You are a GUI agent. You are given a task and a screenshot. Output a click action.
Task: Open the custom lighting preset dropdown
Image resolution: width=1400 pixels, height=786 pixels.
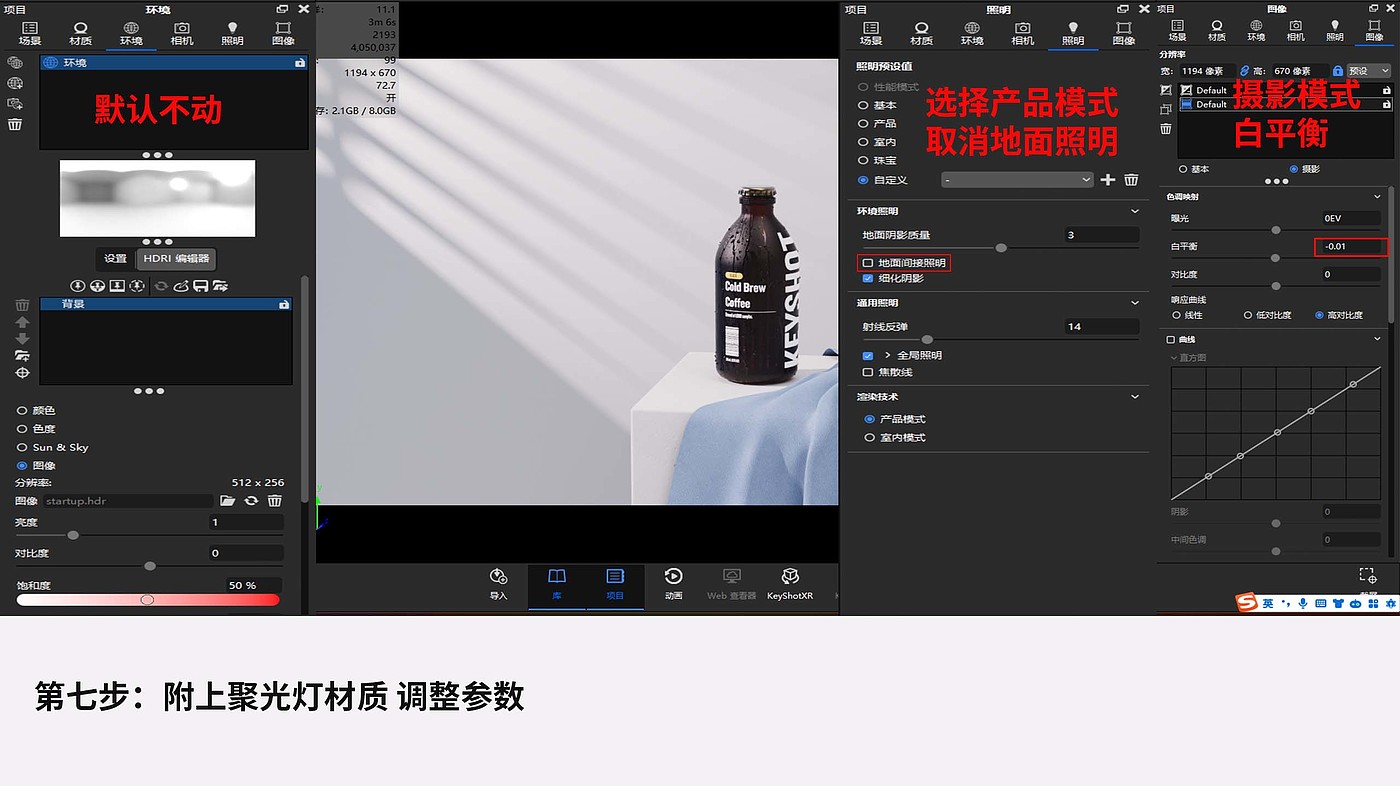point(1018,180)
